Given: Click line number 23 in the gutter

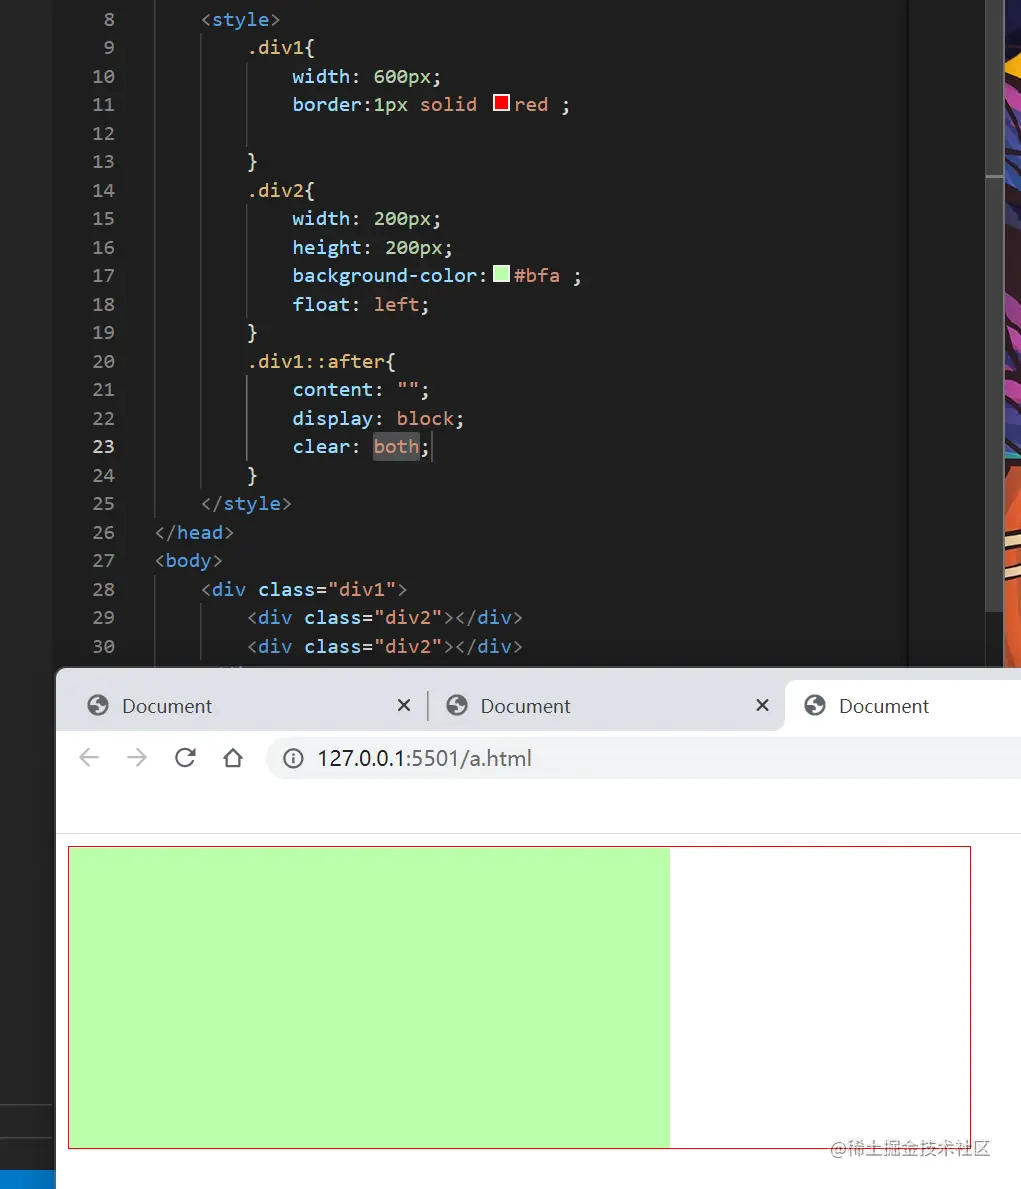Looking at the screenshot, I should point(104,447).
